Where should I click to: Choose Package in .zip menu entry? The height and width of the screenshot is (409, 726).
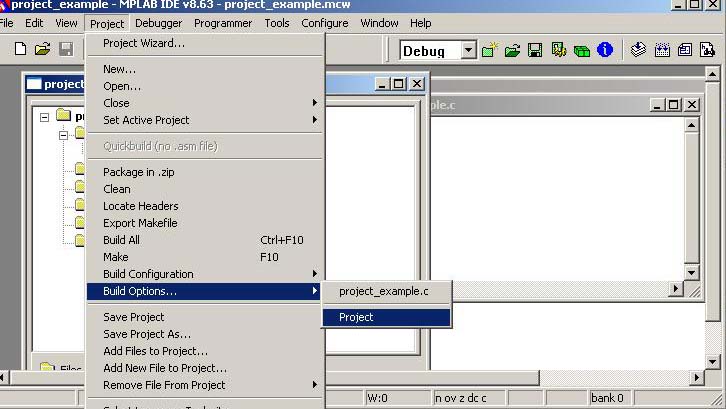[138, 172]
